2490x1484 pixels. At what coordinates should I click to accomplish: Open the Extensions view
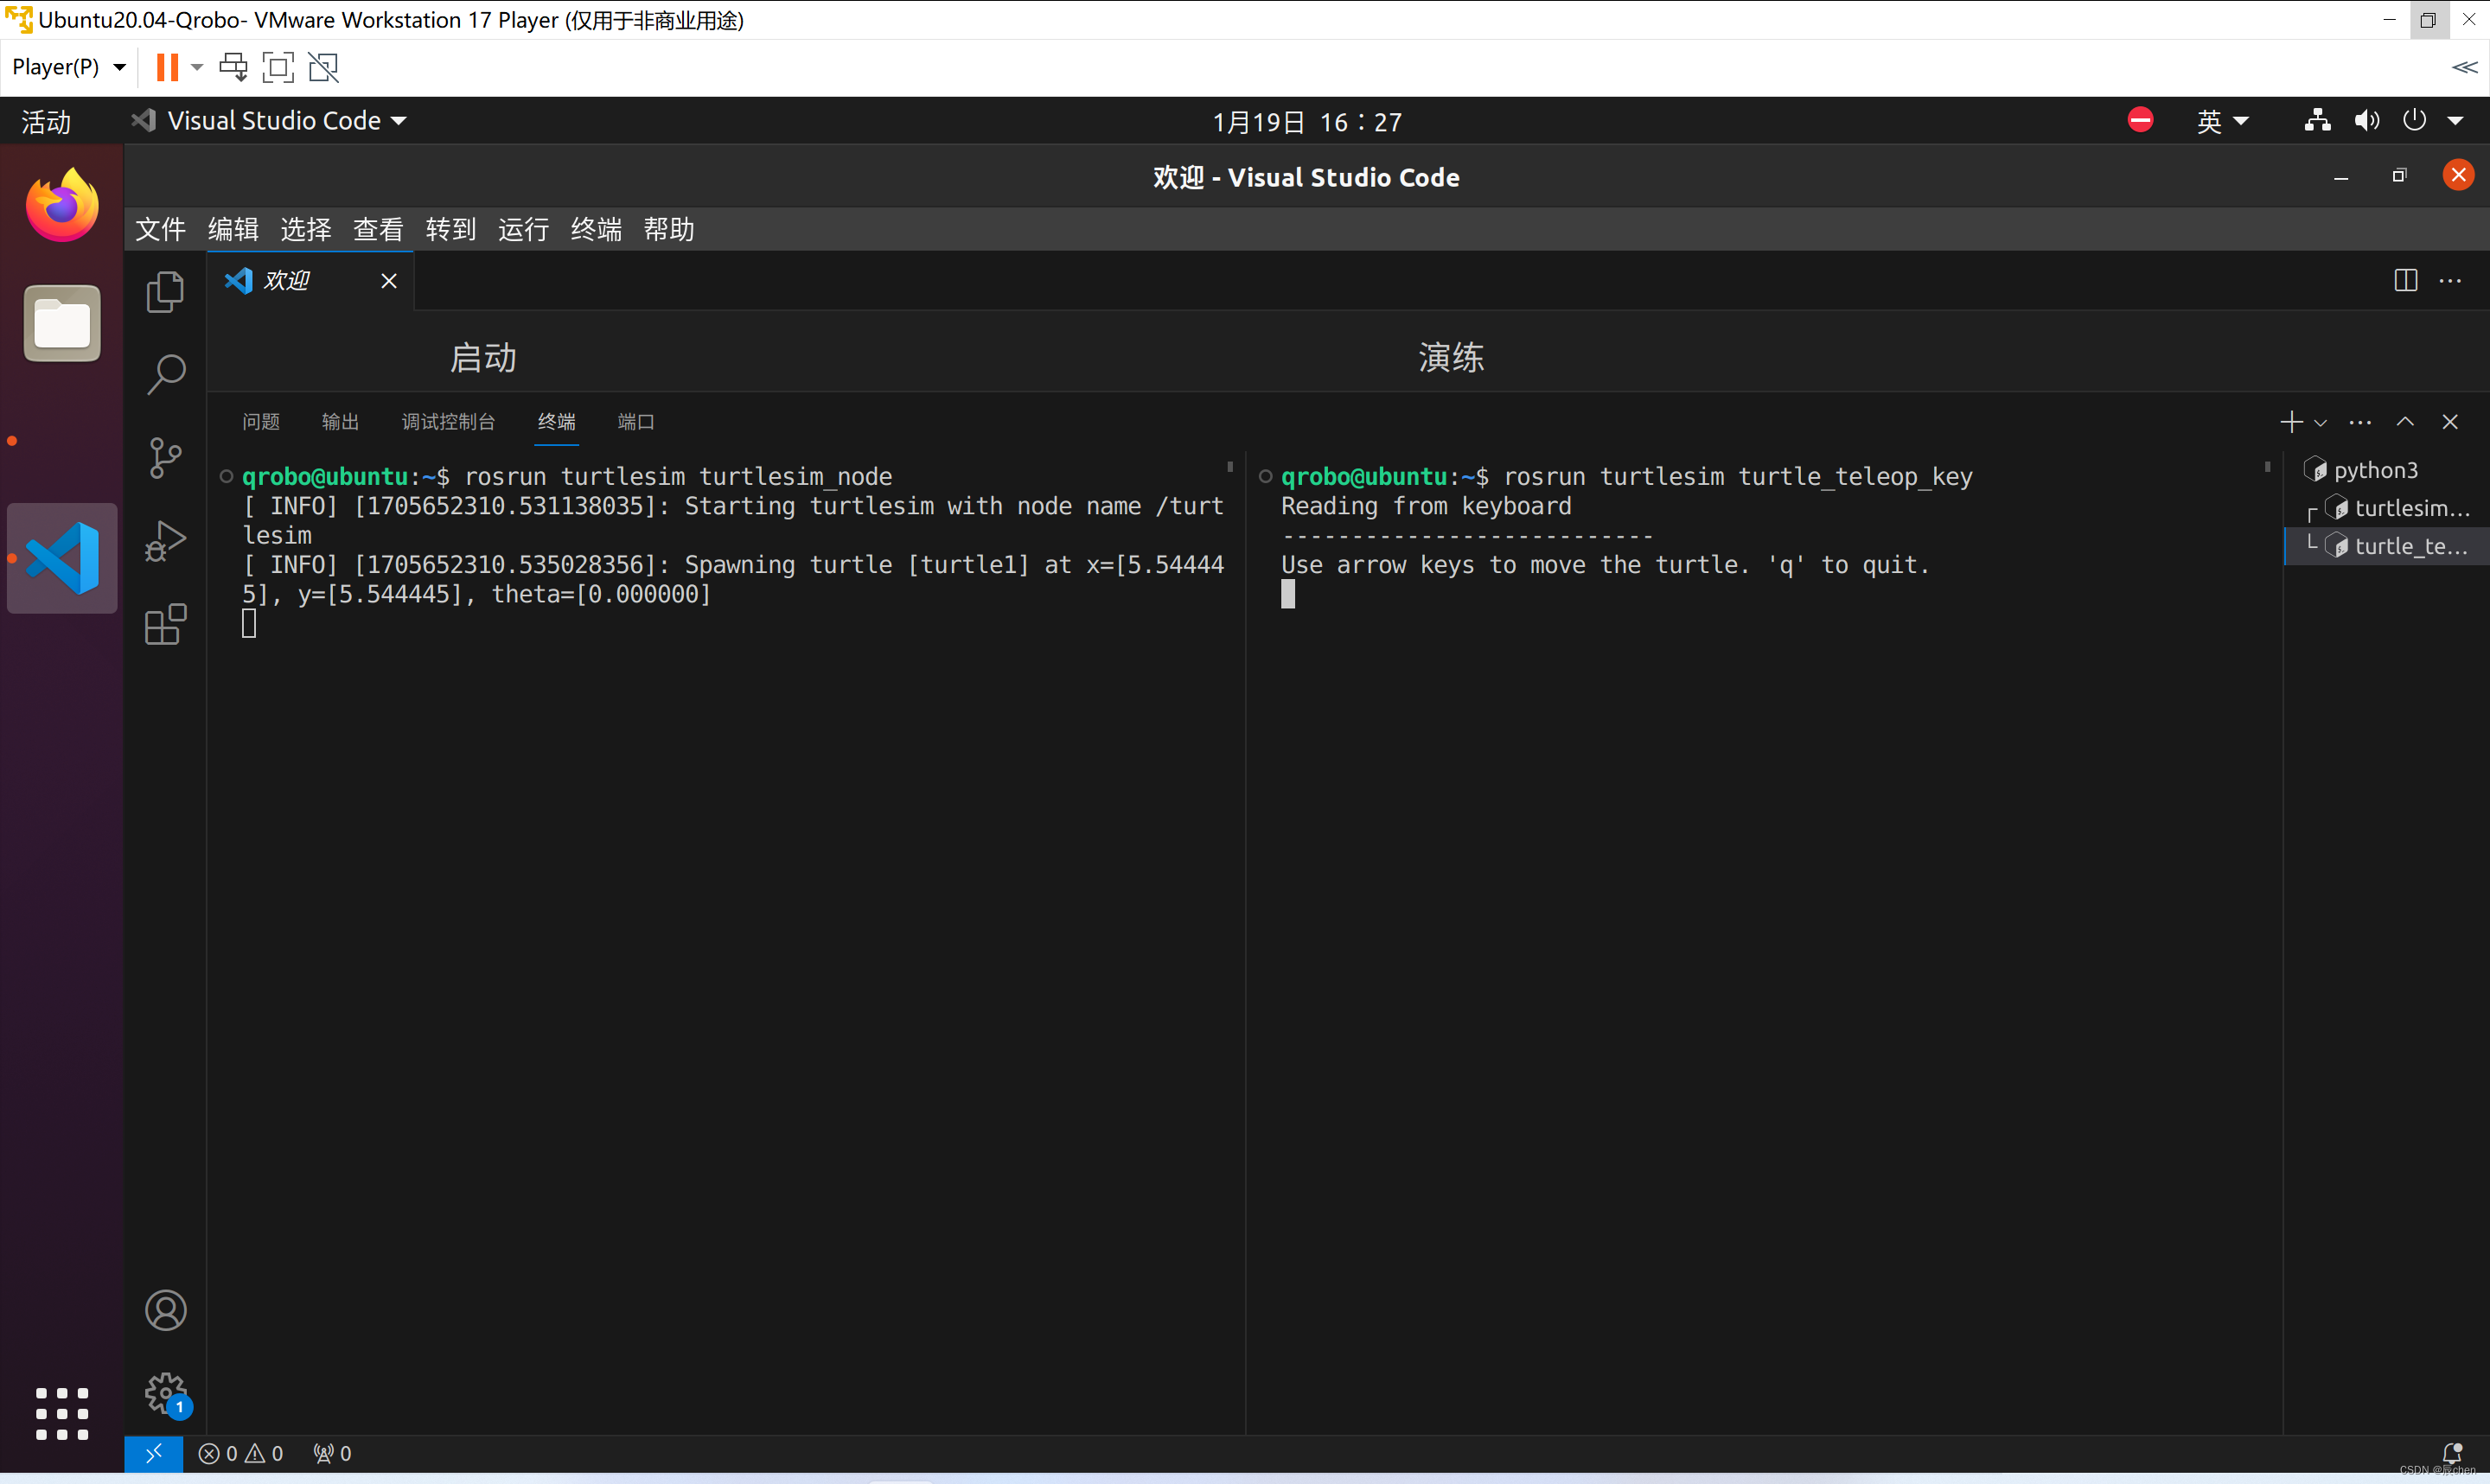[x=165, y=624]
